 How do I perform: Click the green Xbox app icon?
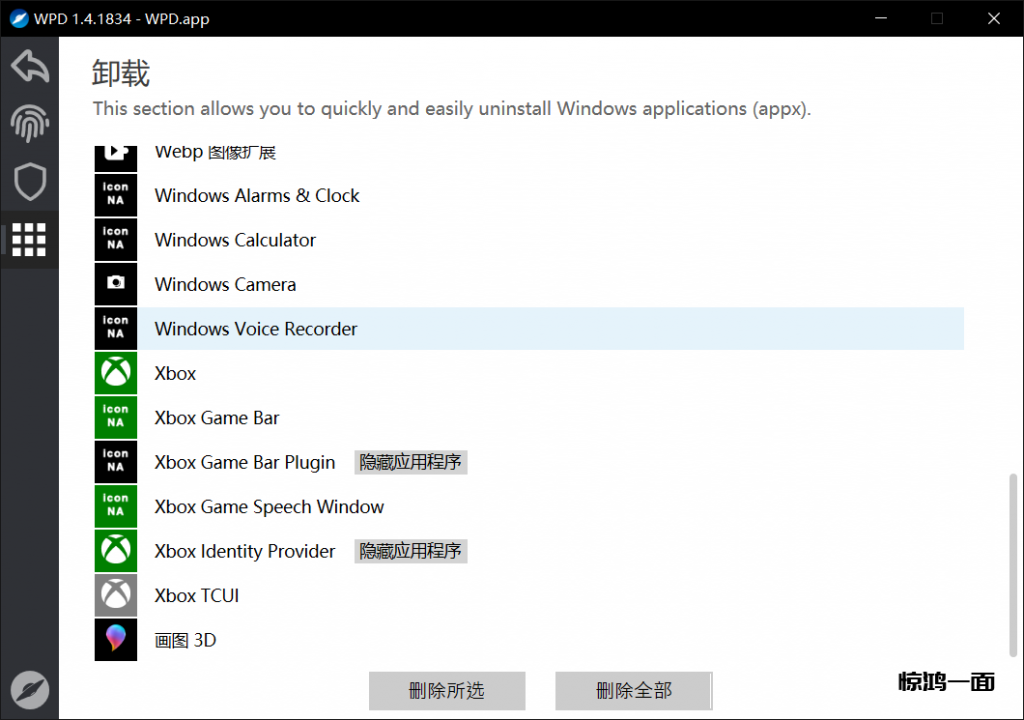coord(116,373)
